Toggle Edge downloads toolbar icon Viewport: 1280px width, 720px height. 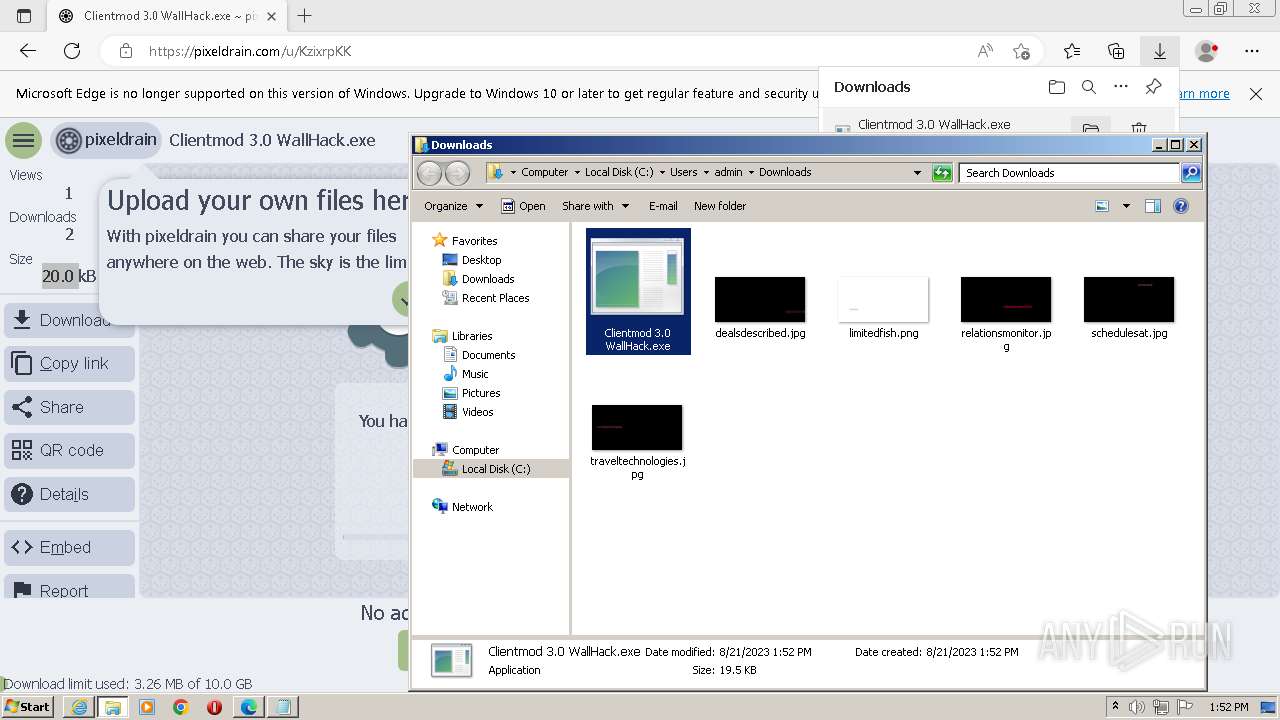coord(1160,51)
